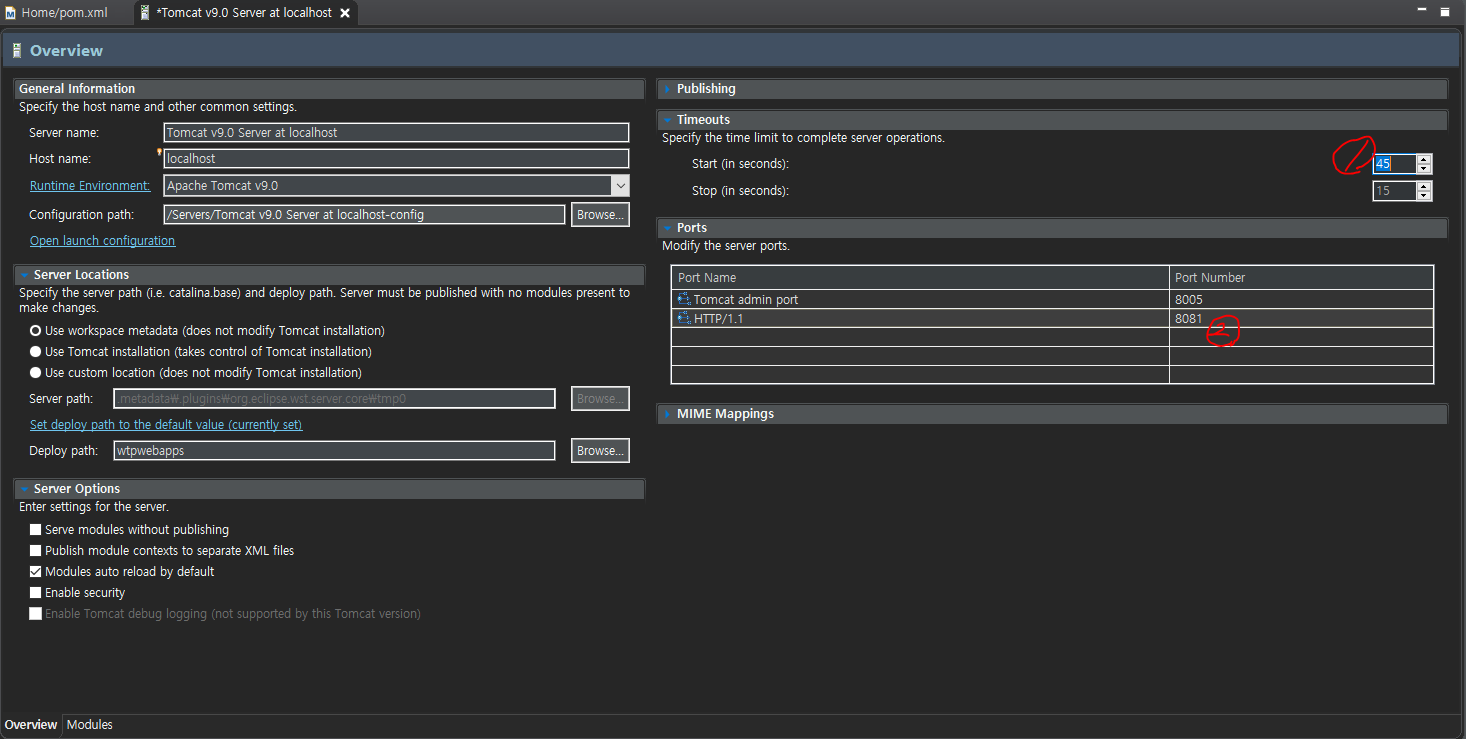Select the HTTP/1.1 port row
The image size is (1466, 739).
pyautogui.click(x=1053, y=318)
